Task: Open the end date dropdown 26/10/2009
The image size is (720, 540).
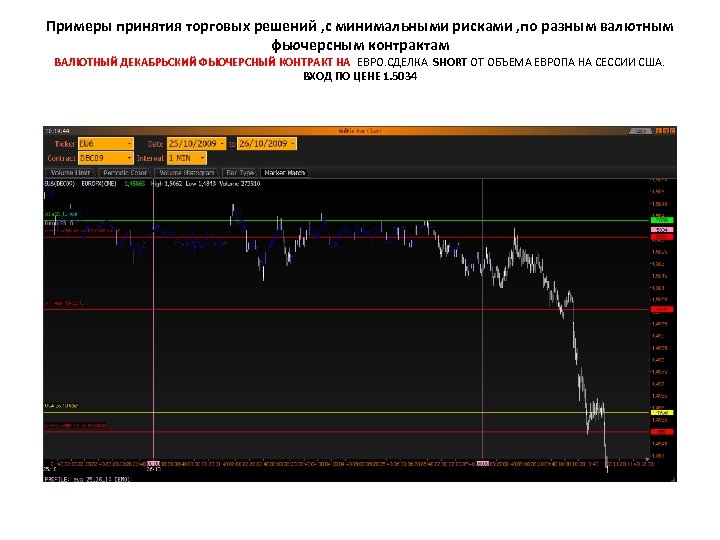Action: [x=267, y=144]
